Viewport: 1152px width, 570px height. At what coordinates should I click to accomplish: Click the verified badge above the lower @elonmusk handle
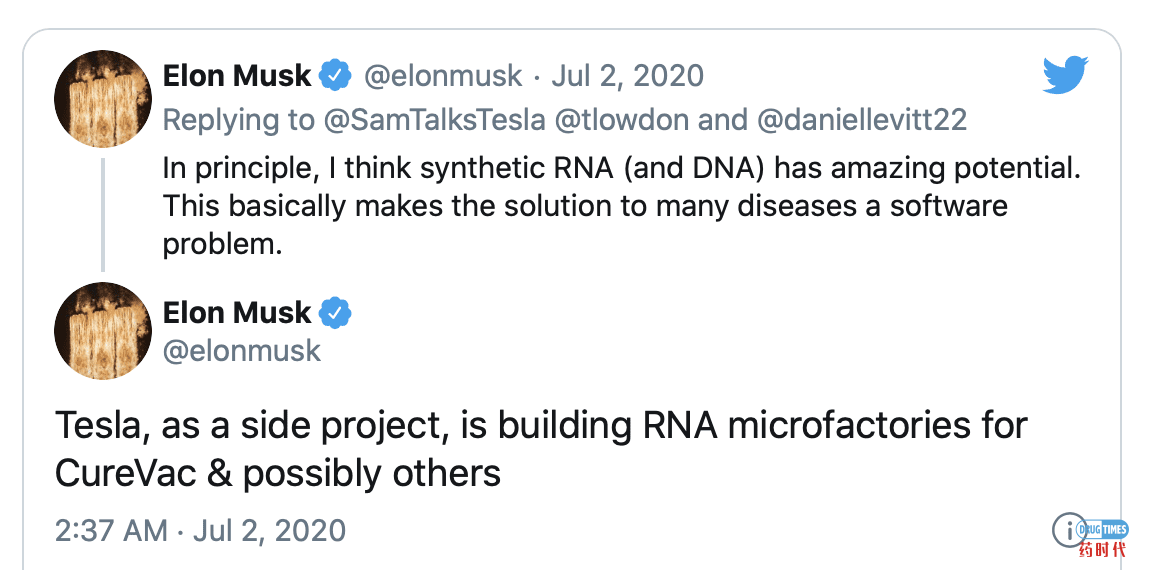click(x=335, y=313)
